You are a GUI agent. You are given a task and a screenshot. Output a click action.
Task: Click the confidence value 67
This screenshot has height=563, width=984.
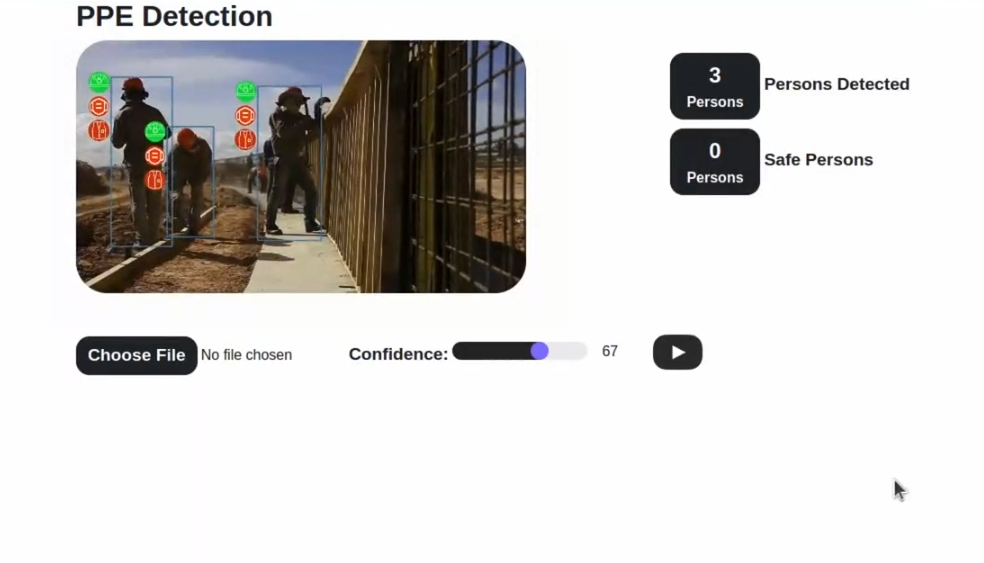(610, 351)
